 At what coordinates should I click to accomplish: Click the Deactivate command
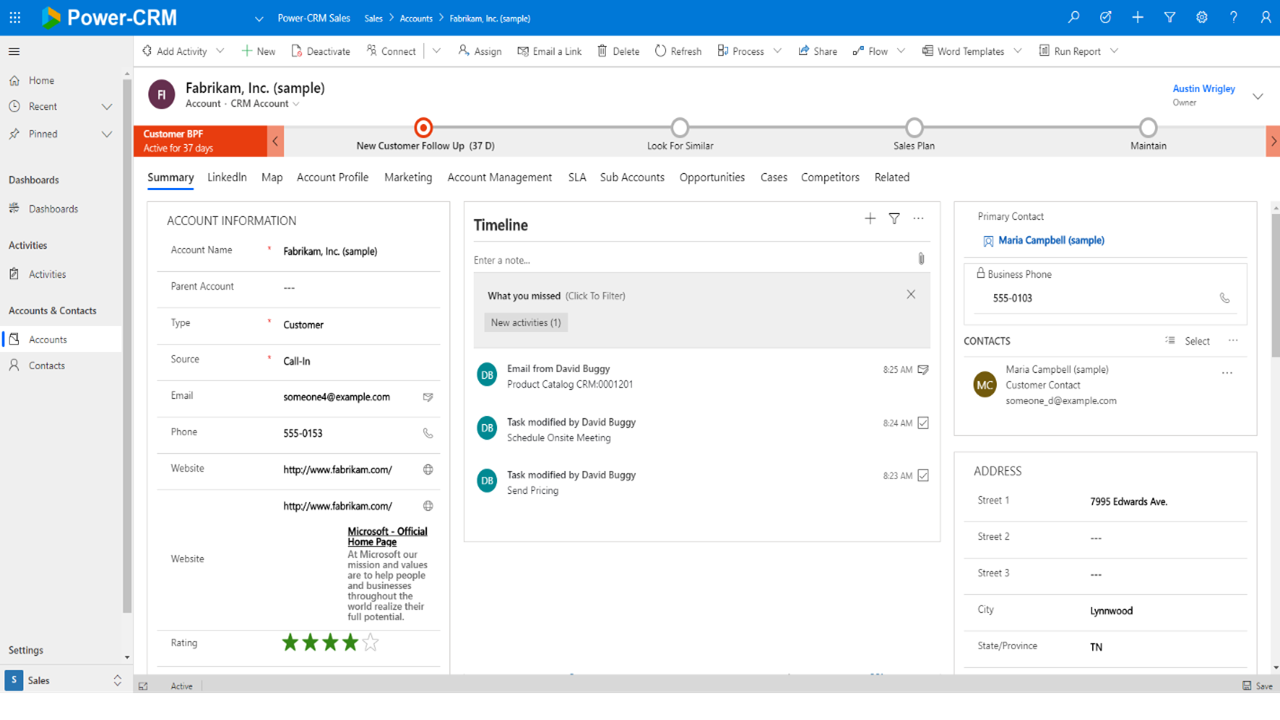click(321, 51)
